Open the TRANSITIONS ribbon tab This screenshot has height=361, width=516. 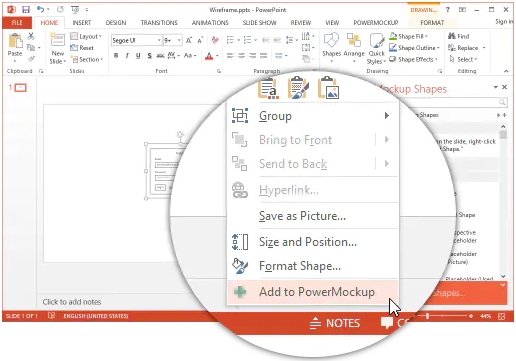159,23
